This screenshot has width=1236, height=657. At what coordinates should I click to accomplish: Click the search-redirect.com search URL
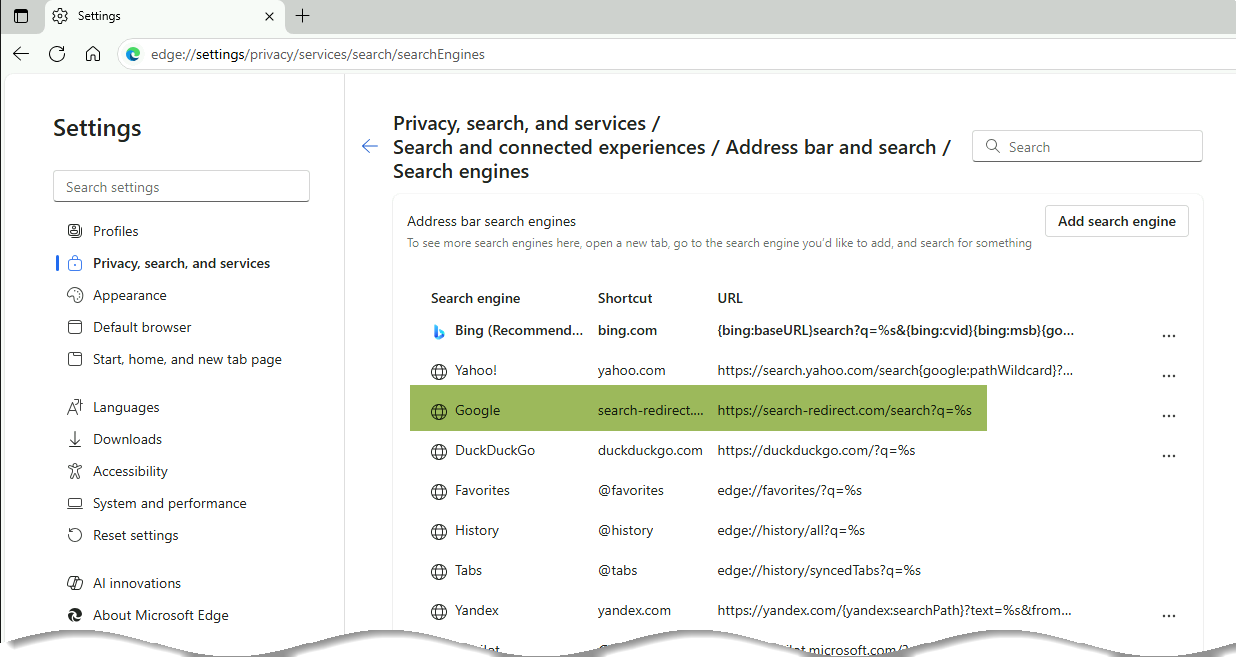845,410
